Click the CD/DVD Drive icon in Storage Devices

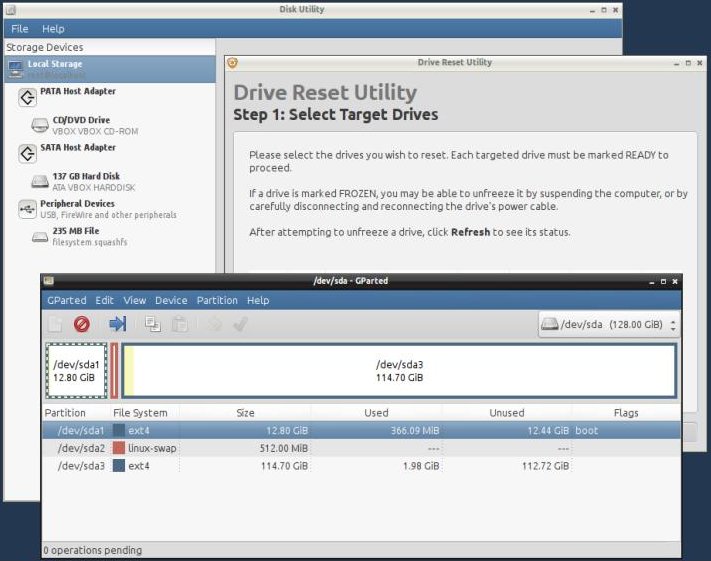40,125
